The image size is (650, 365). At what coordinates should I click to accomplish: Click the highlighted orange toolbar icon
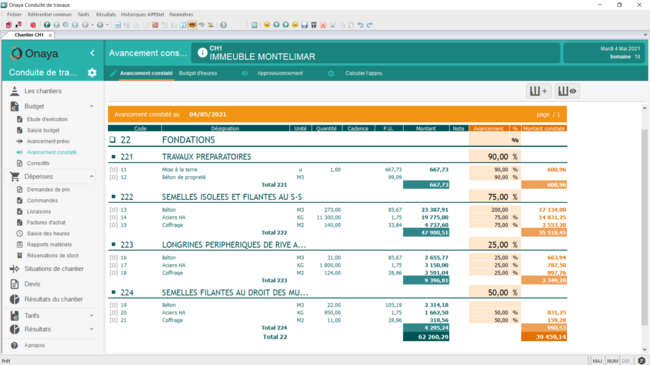[x=192, y=25]
